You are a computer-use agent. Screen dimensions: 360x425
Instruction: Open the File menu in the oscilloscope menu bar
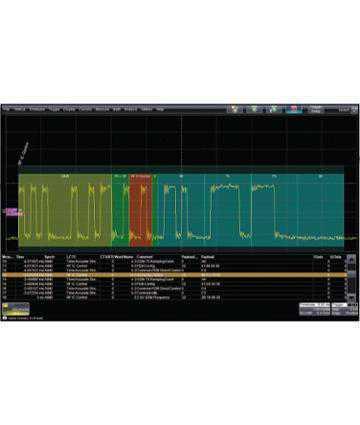point(7,109)
